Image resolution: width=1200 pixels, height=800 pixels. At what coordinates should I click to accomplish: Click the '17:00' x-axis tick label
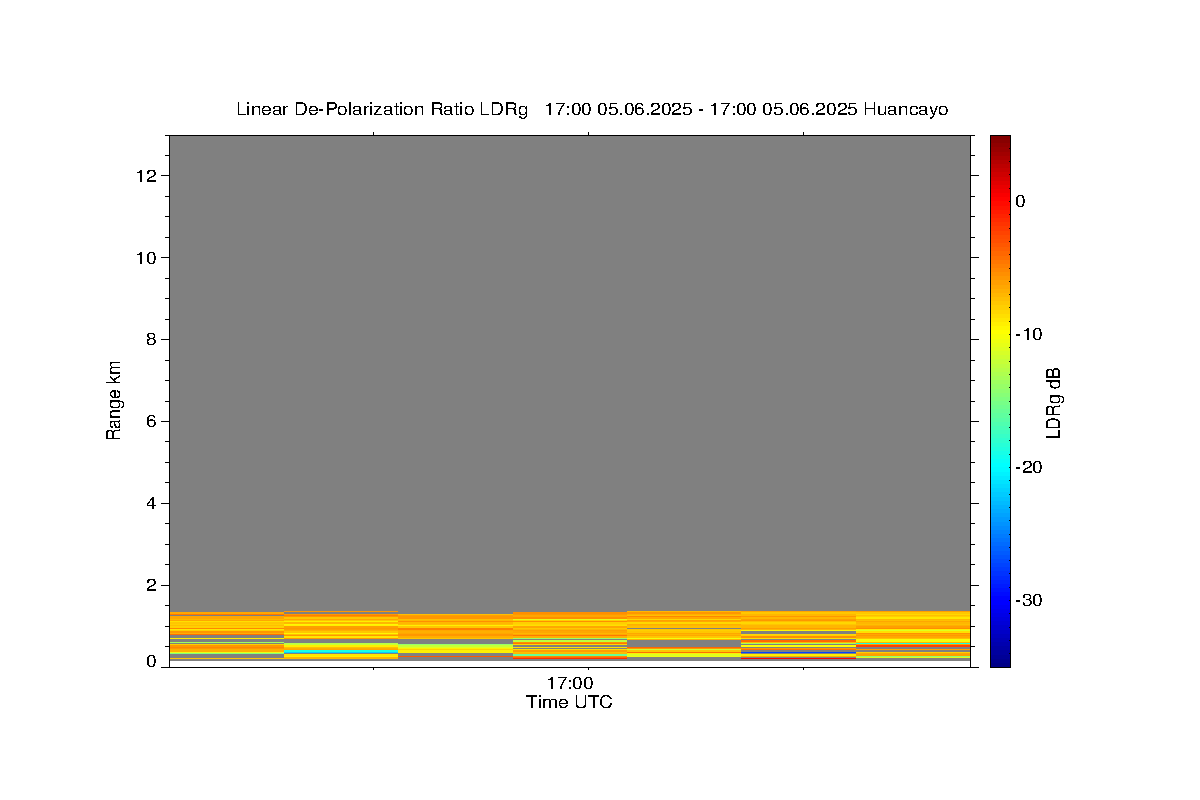pos(569,684)
